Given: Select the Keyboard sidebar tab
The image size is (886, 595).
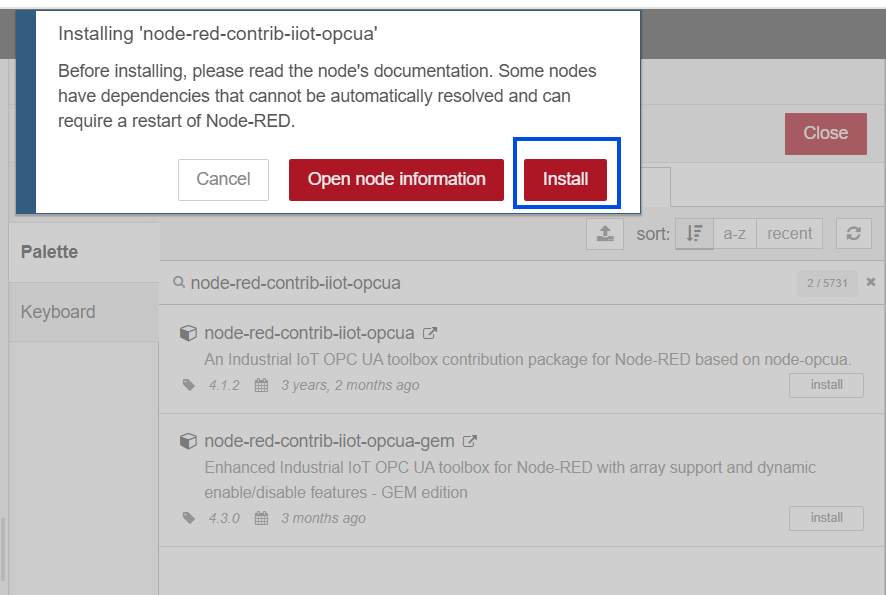Looking at the screenshot, I should (84, 312).
